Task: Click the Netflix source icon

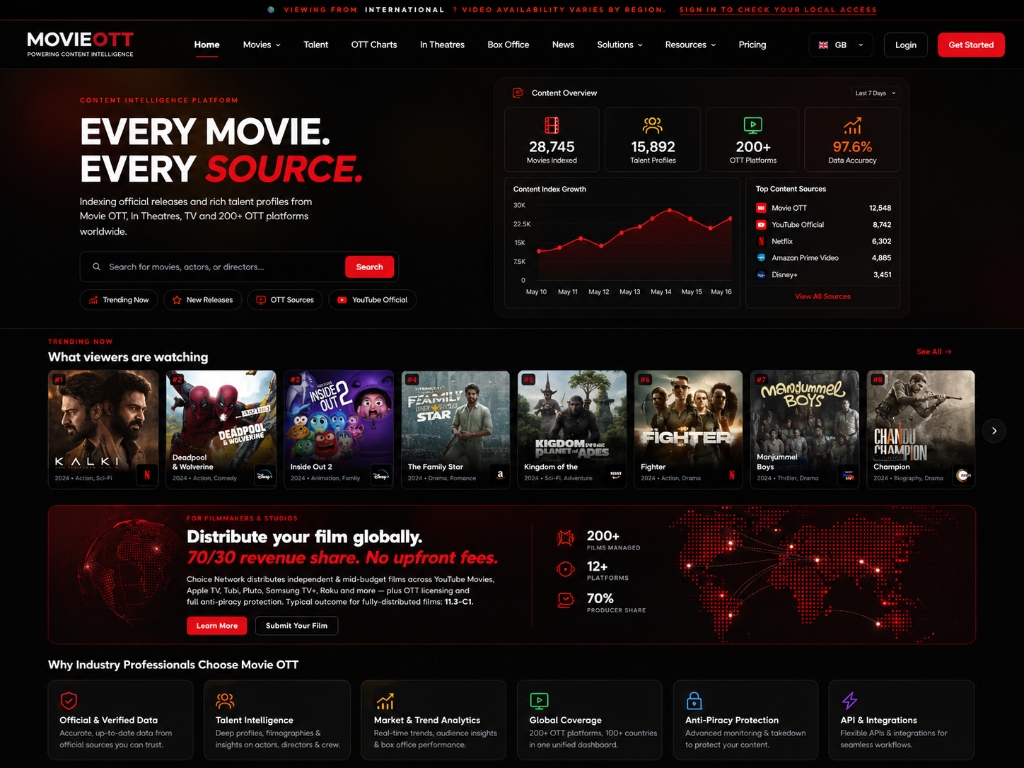Action: pos(761,241)
